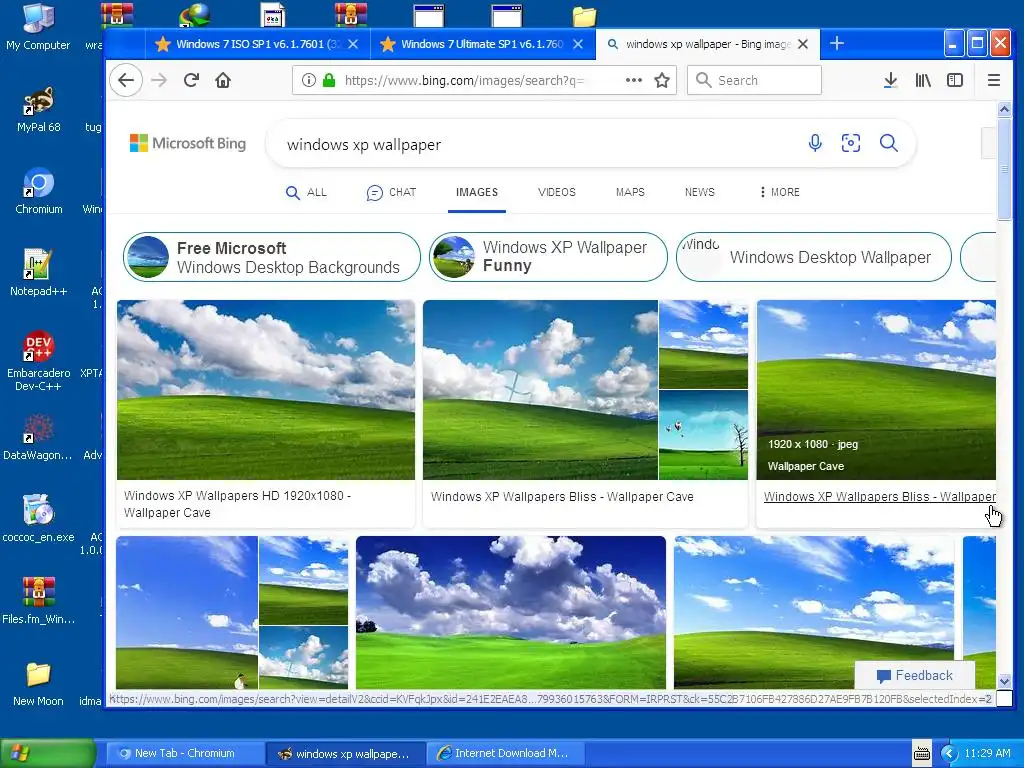The image size is (1024, 768).
Task: Click Bing's magnifier search button
Action: tap(889, 143)
